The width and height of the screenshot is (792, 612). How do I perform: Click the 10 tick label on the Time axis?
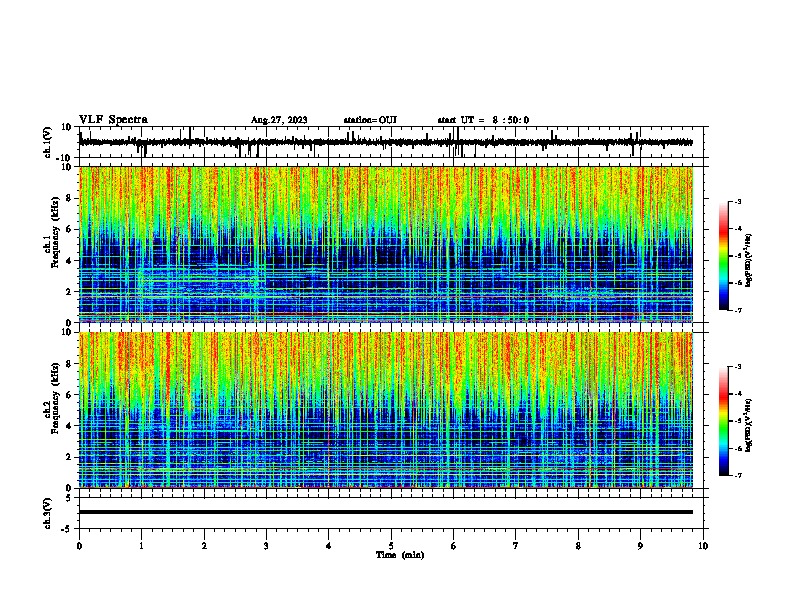click(x=703, y=546)
